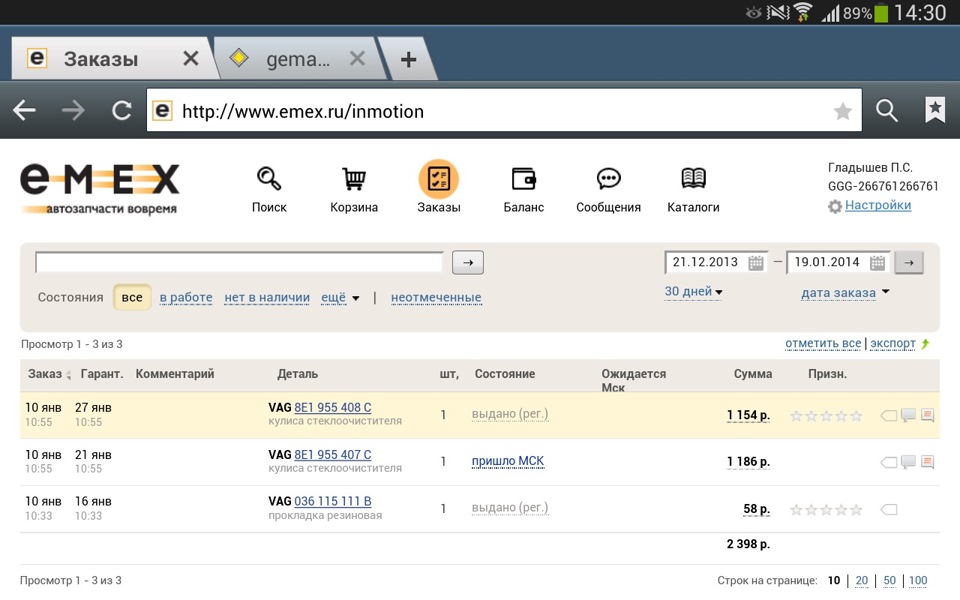The height and width of the screenshot is (600, 960).
Task: Open start date calendar picker
Action: point(757,263)
